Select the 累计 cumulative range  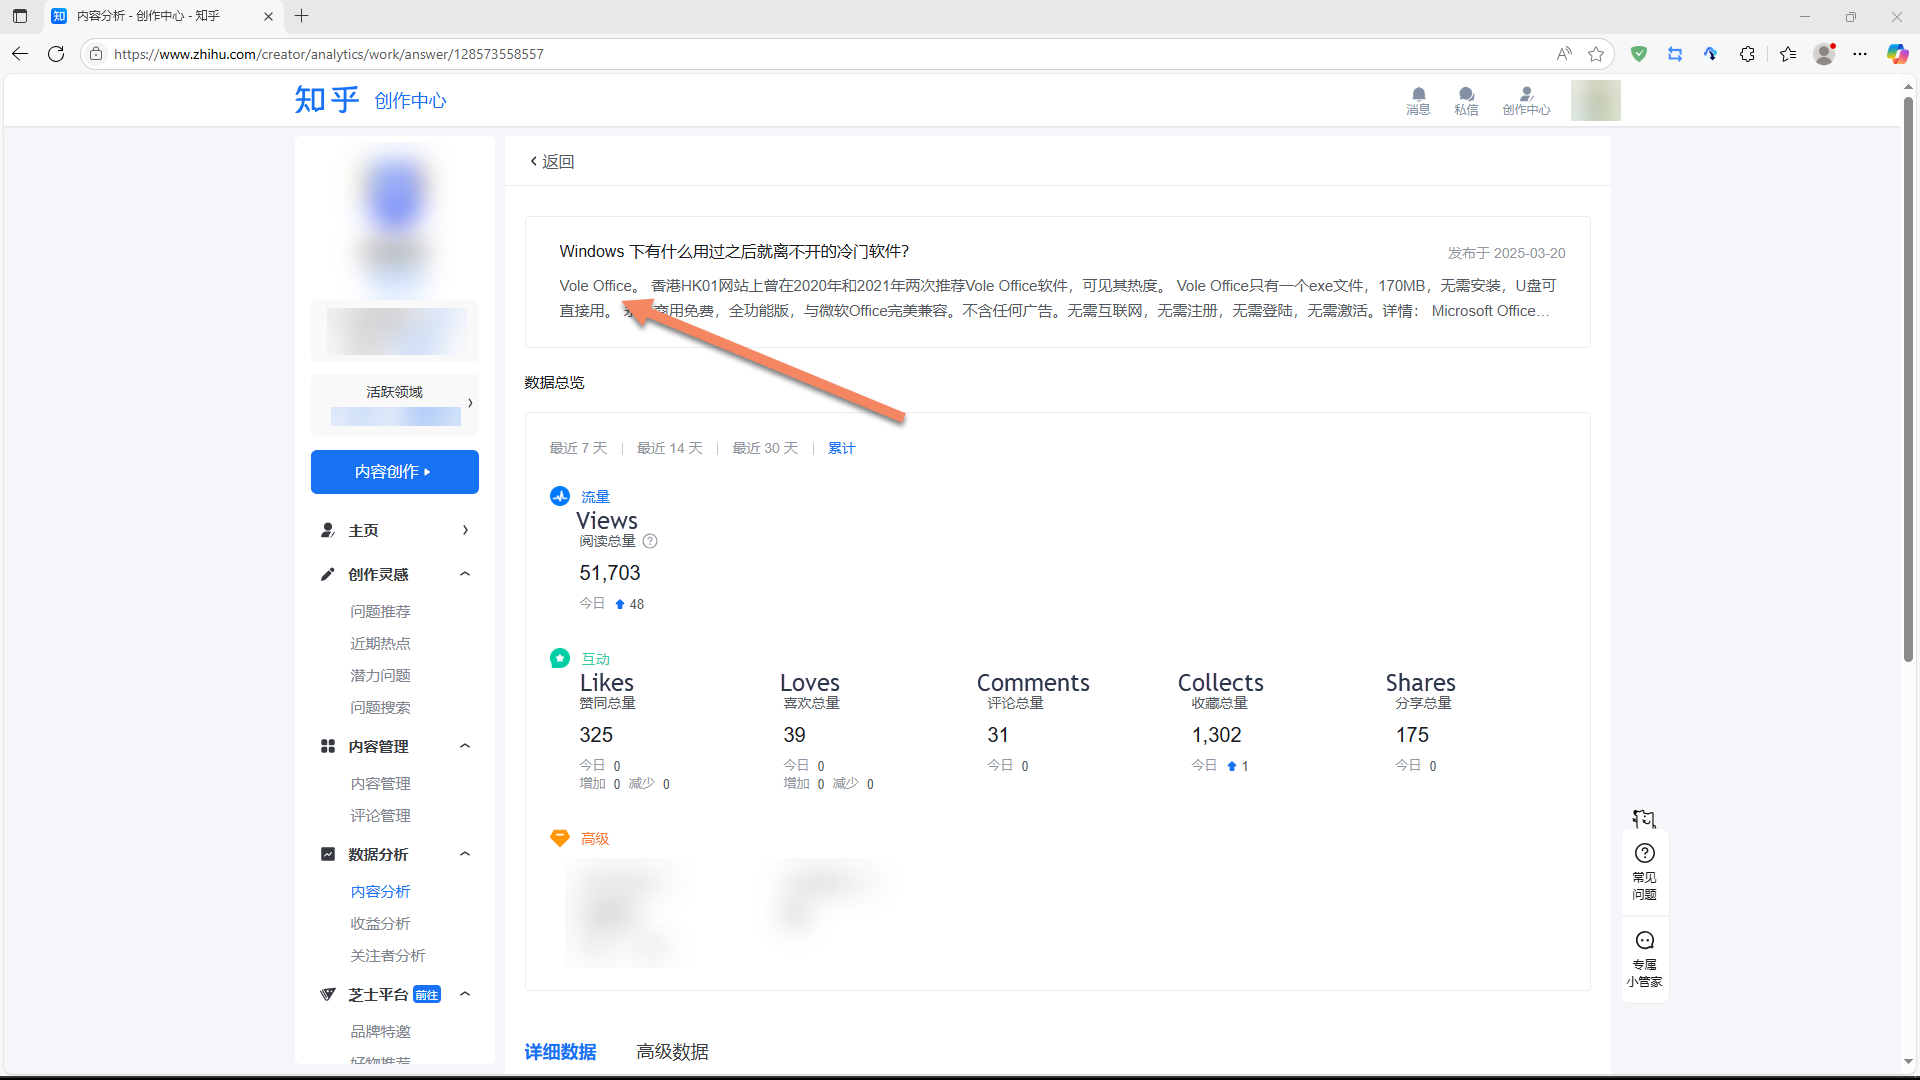842,448
